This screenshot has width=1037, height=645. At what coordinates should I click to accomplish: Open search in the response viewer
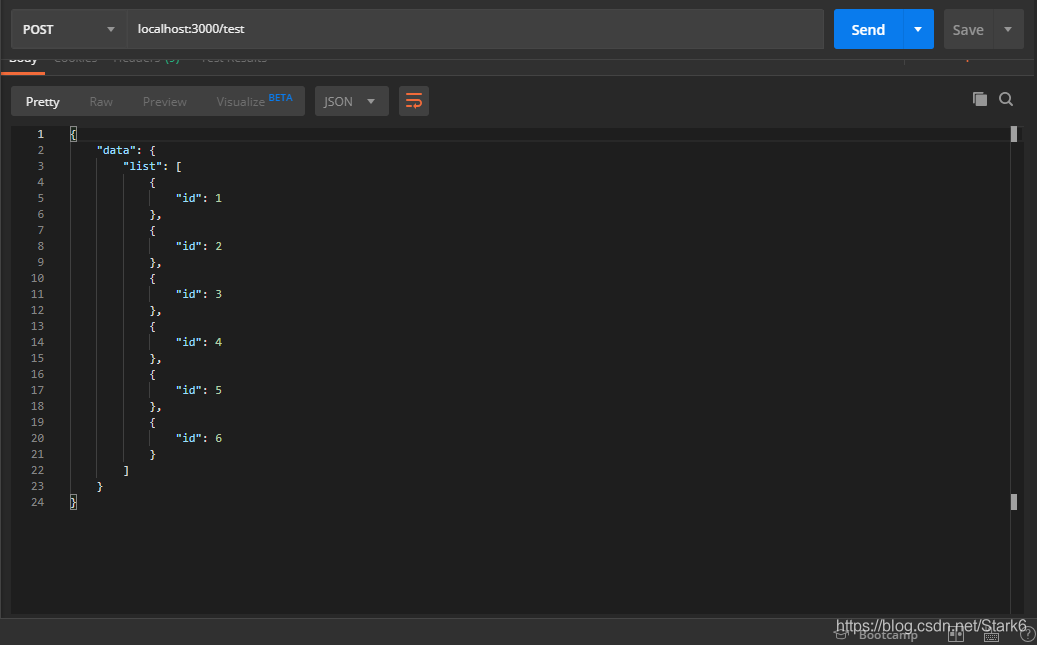coord(1006,99)
